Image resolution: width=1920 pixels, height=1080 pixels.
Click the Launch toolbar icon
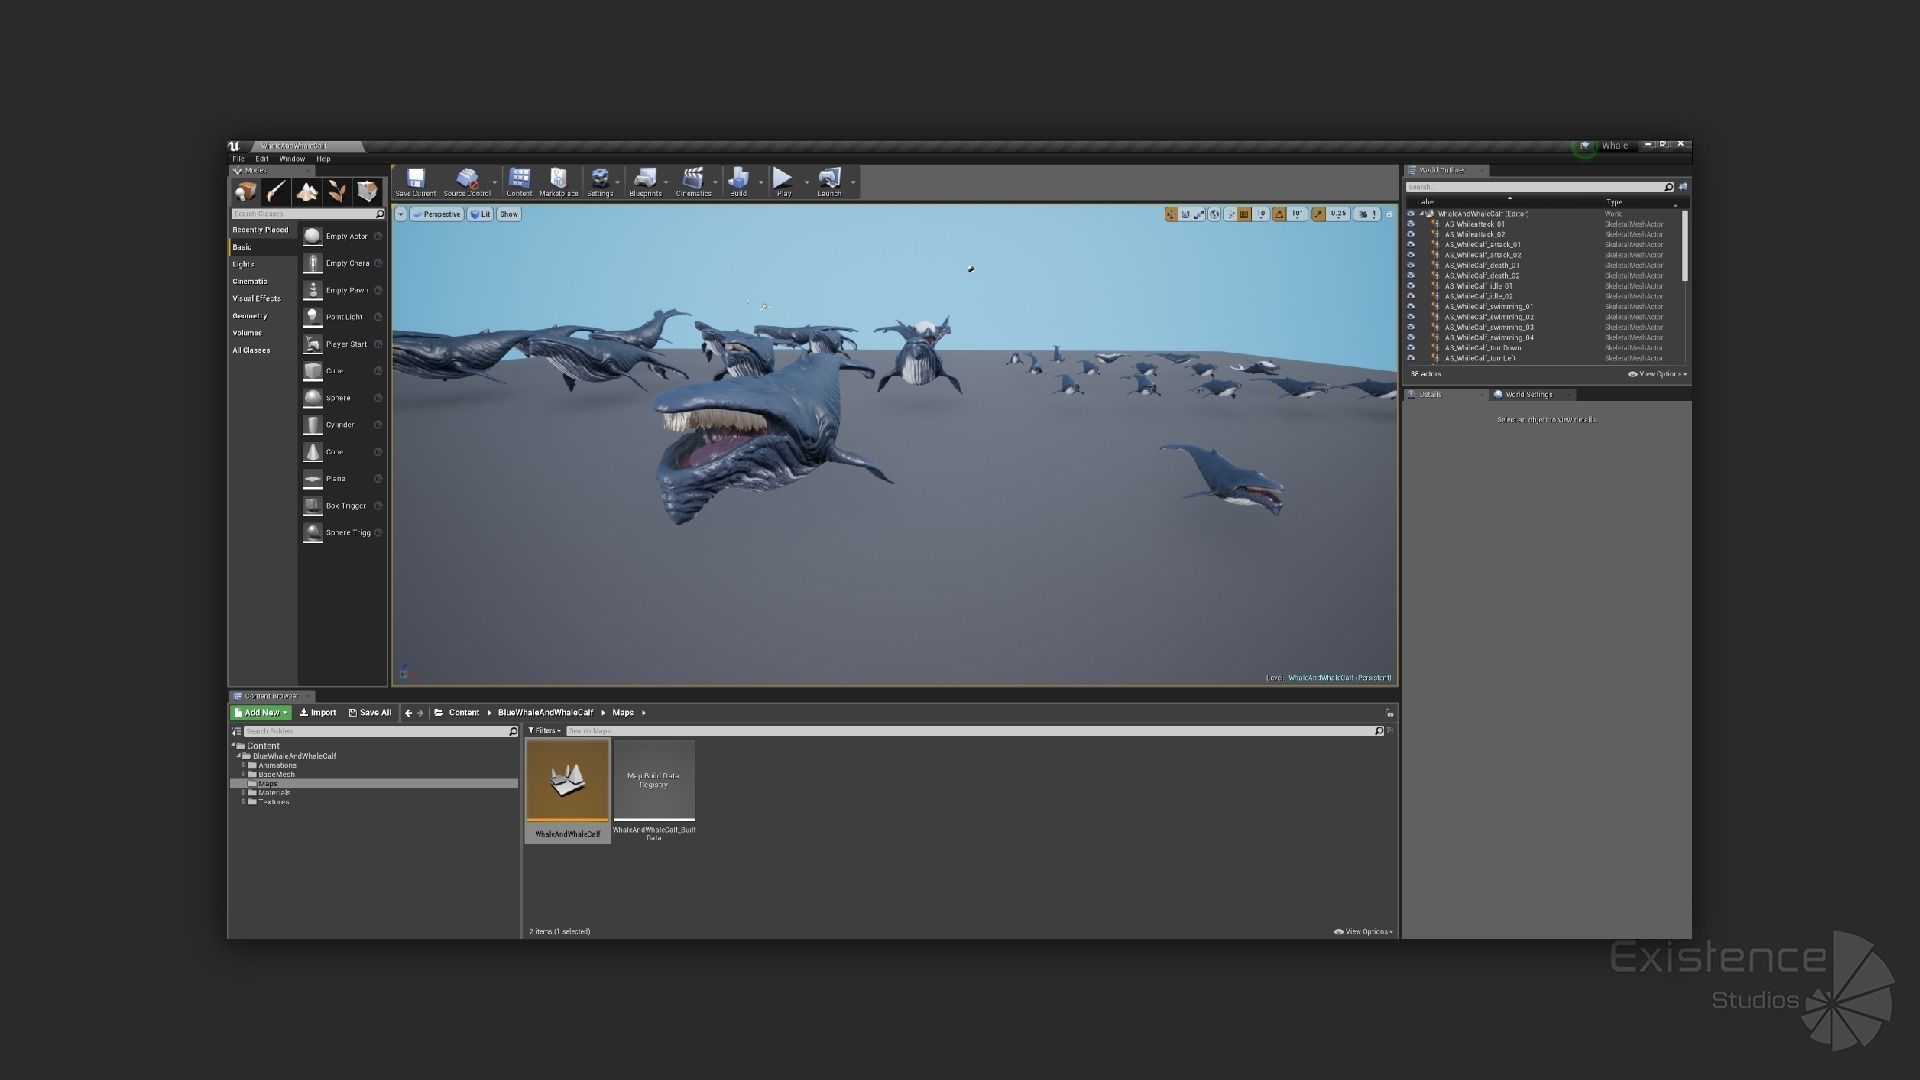[829, 182]
